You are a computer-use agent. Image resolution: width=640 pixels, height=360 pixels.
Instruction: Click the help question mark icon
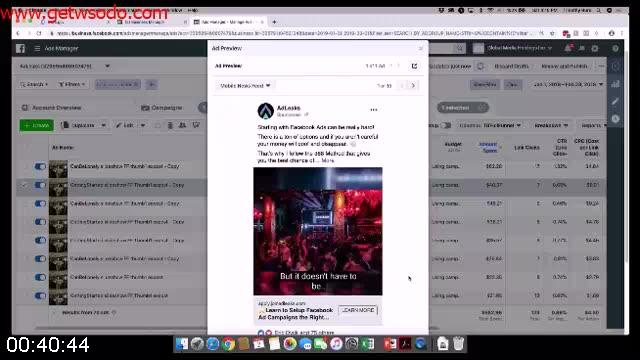pyautogui.click(x=615, y=48)
